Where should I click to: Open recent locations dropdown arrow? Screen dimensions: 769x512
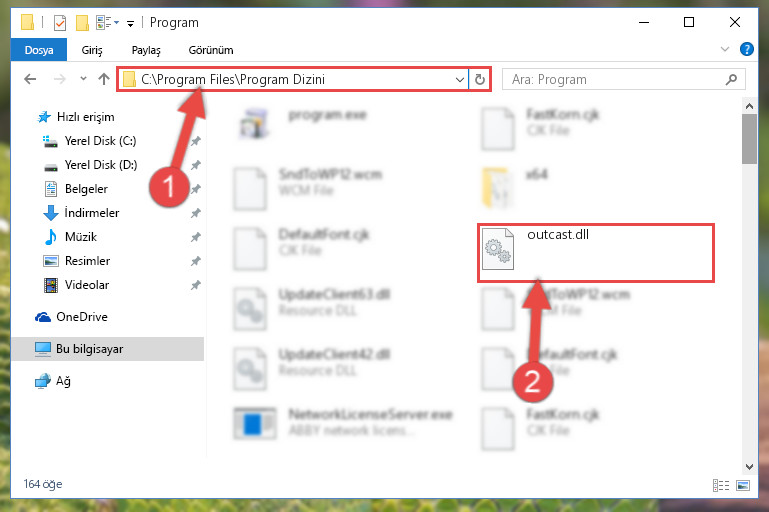click(83, 78)
